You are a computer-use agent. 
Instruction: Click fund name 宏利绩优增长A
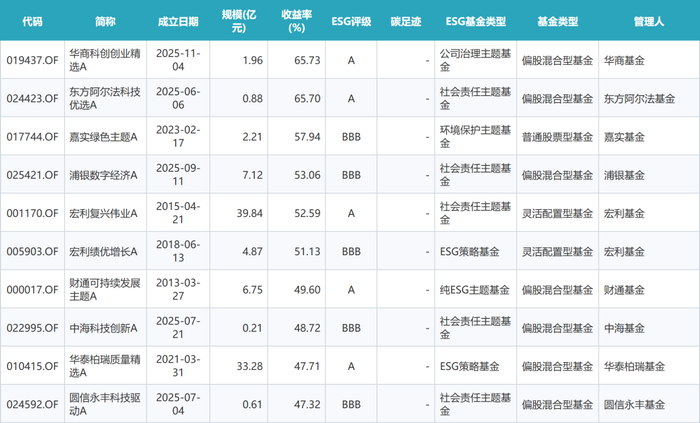(103, 252)
